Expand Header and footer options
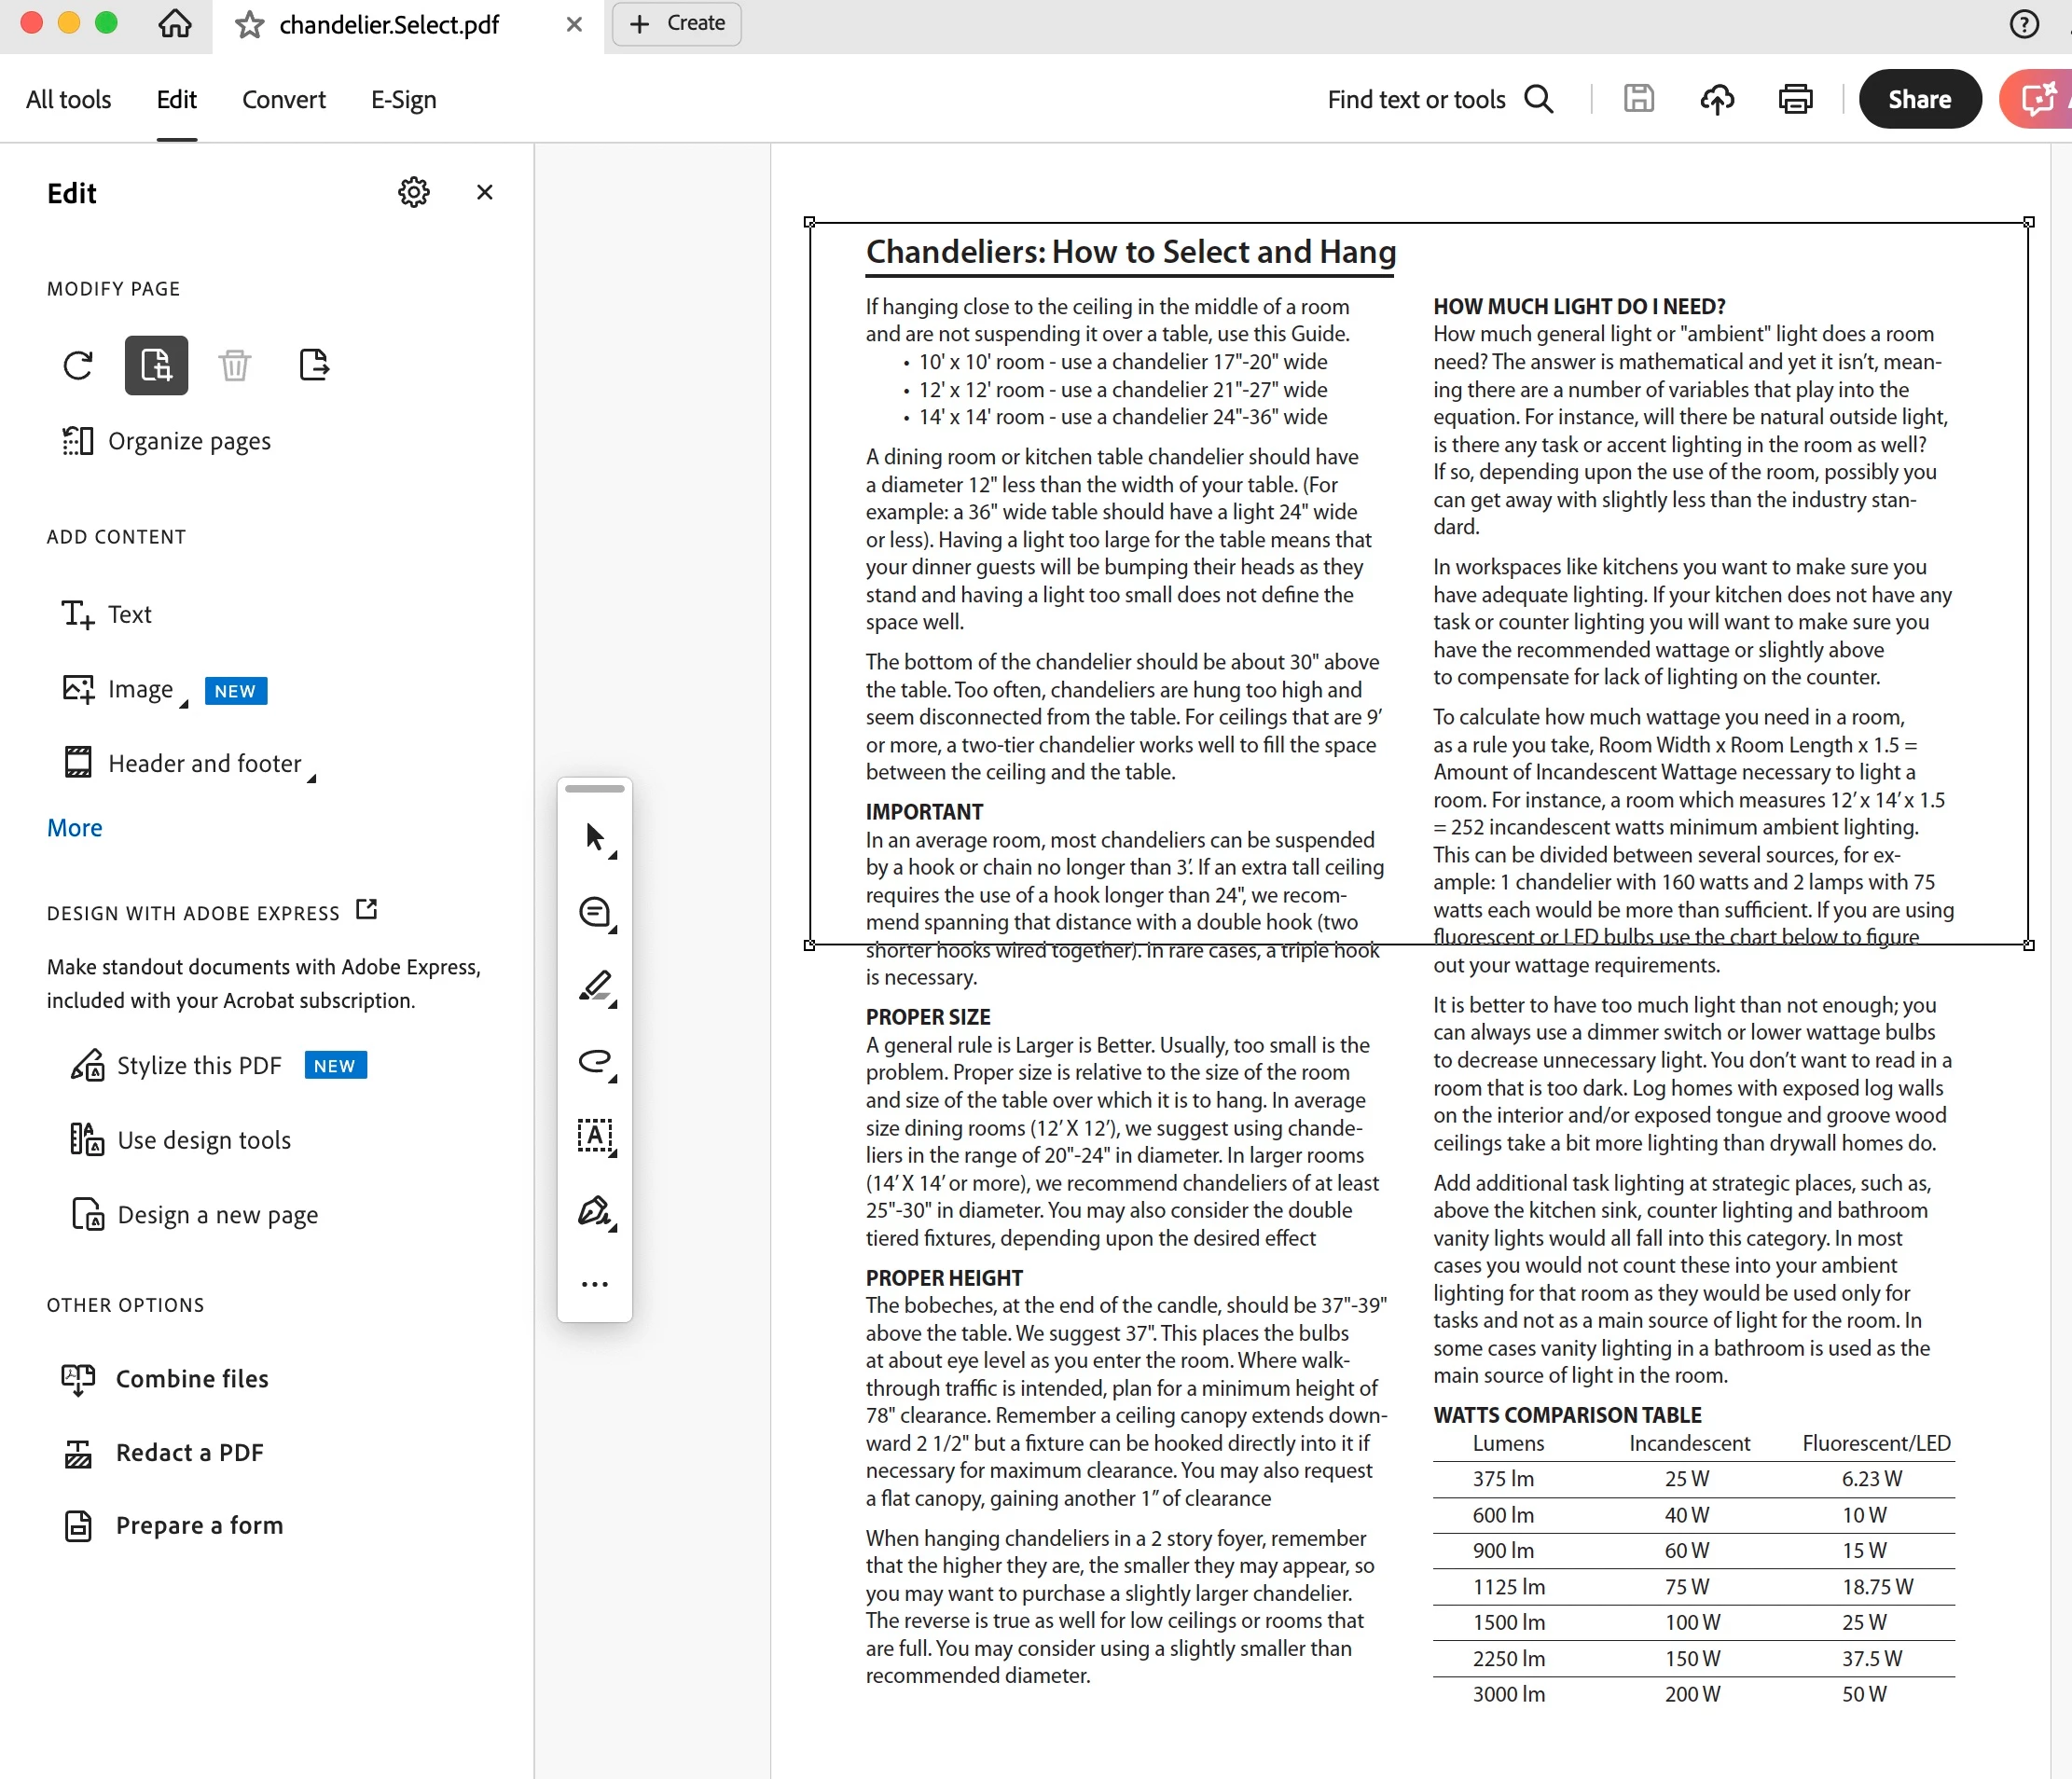The width and height of the screenshot is (2072, 1779). (311, 778)
